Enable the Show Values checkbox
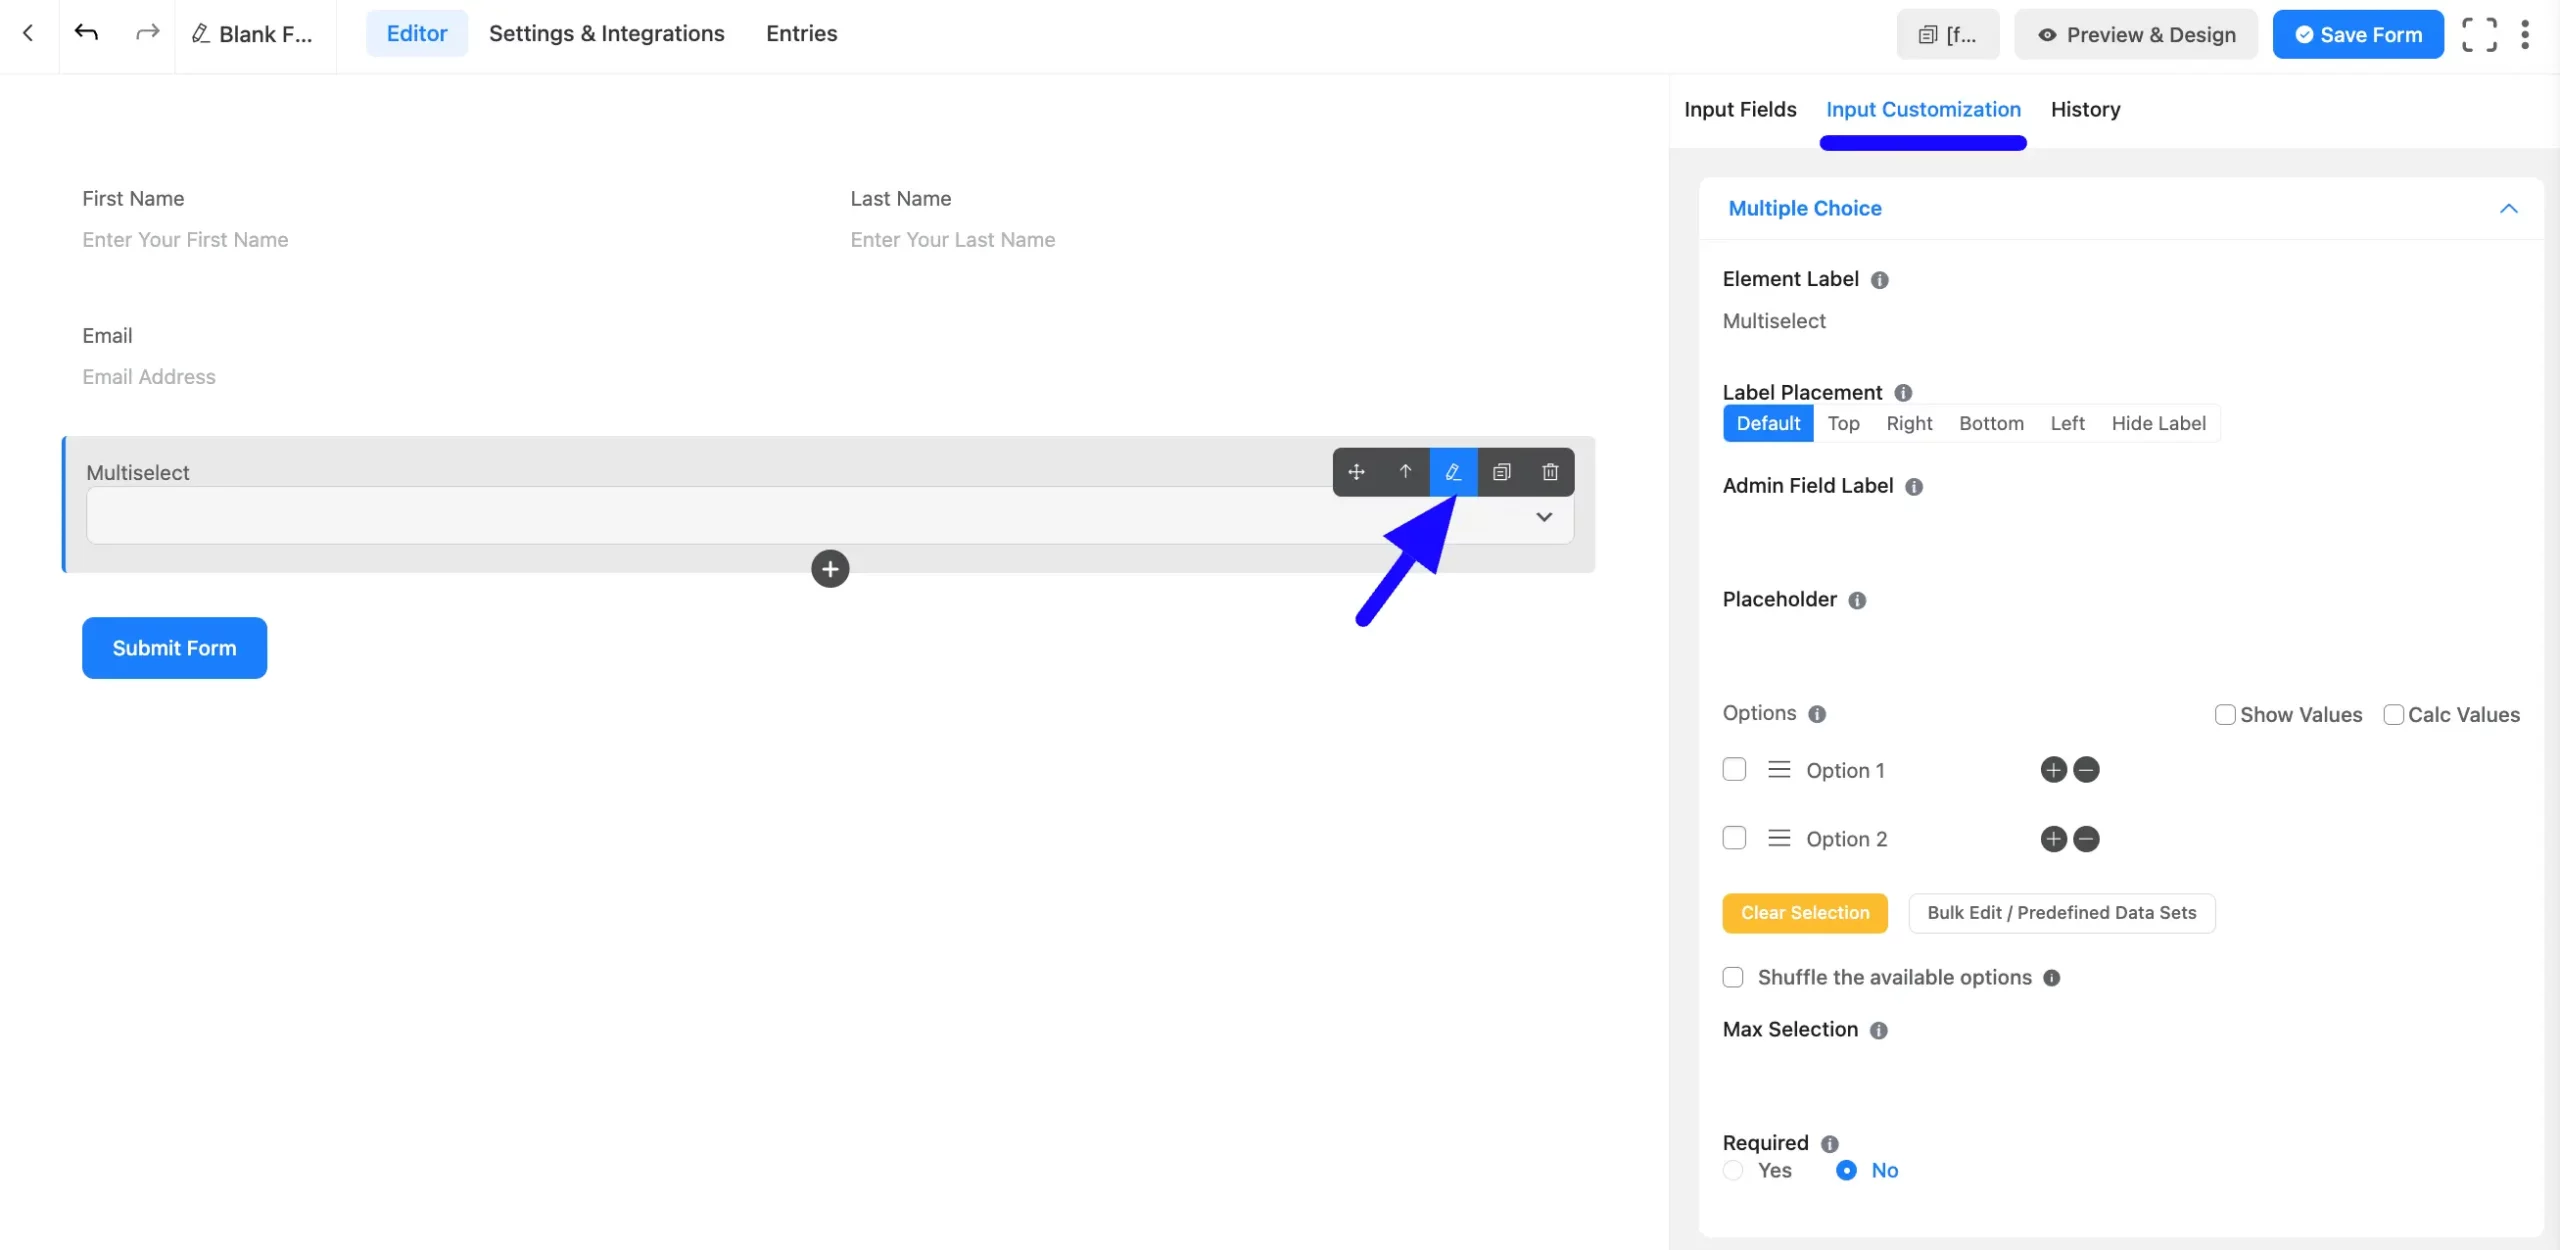Viewport: 2560px width, 1250px height. [2224, 715]
